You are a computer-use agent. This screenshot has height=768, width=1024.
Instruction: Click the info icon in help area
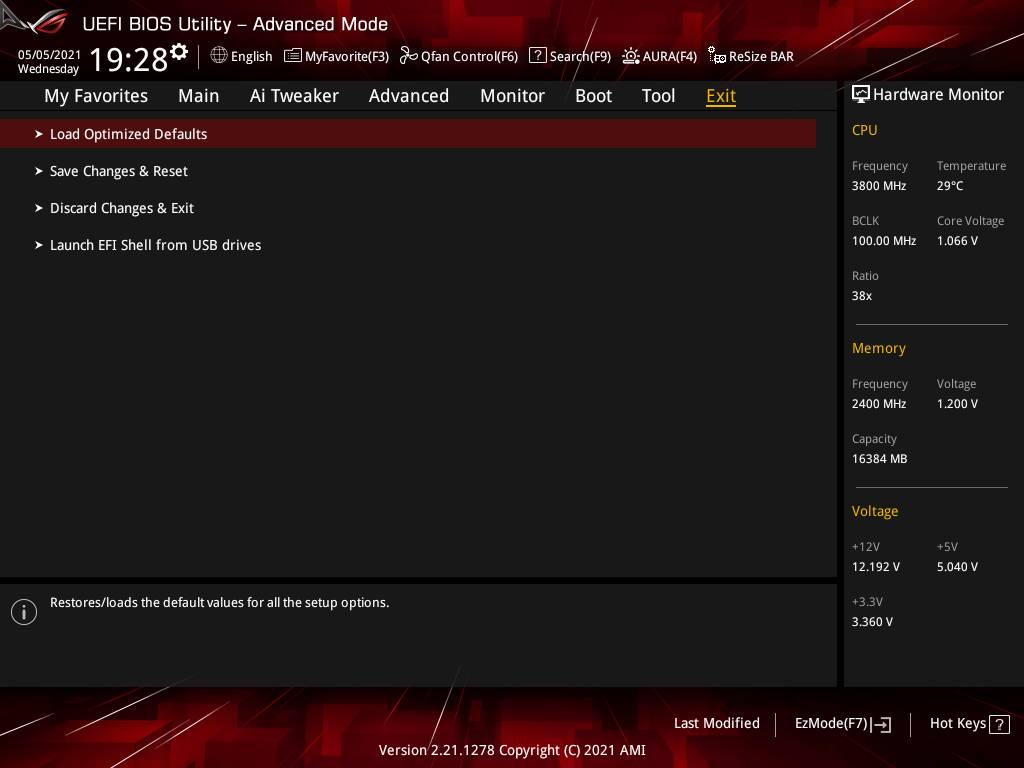click(24, 612)
